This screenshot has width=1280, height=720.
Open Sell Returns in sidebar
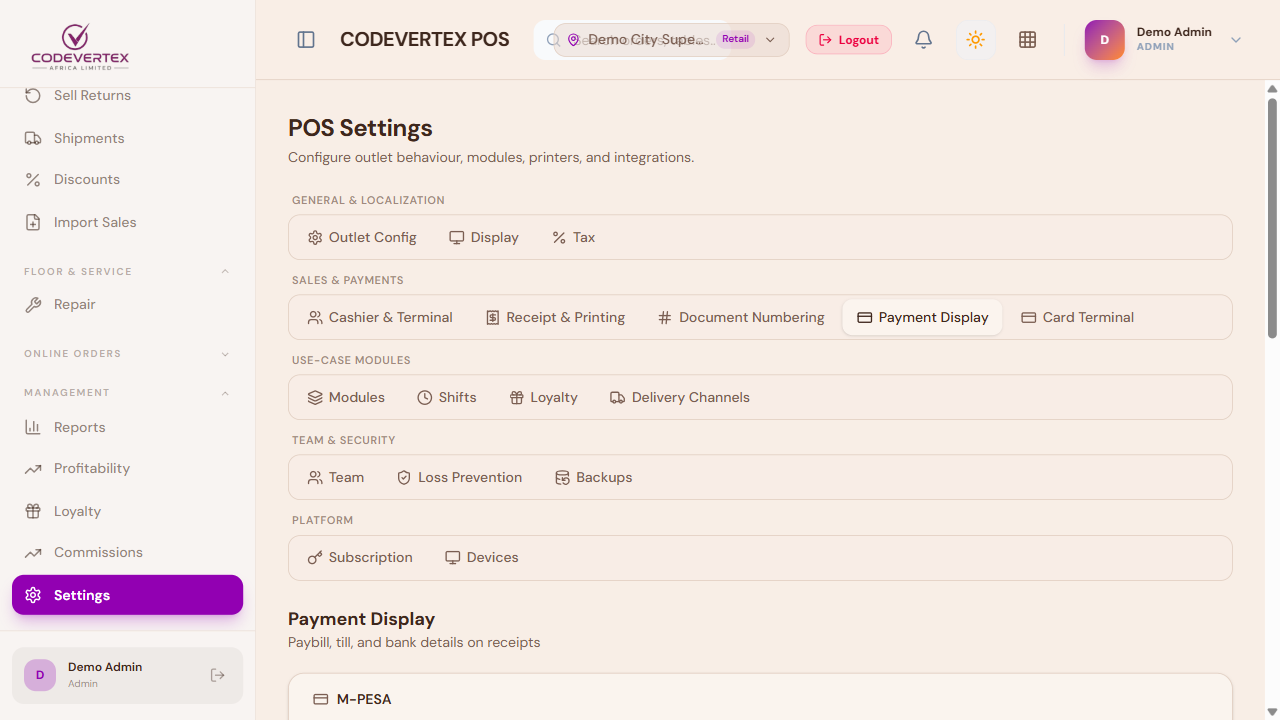(x=127, y=95)
